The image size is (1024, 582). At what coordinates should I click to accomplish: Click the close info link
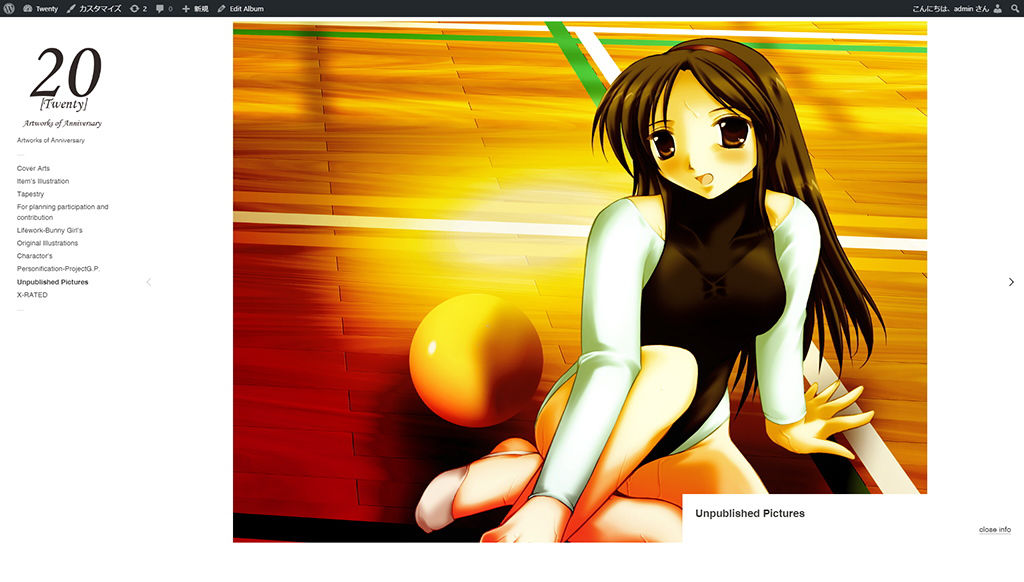click(995, 530)
